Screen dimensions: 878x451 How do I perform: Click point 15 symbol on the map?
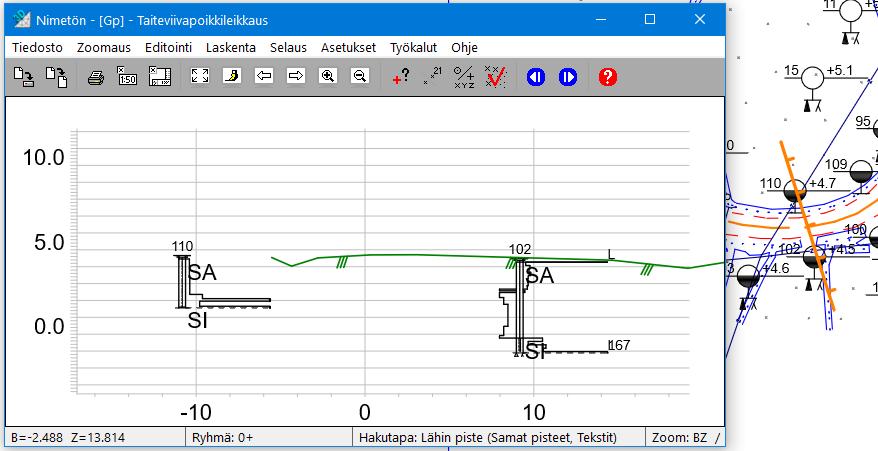(812, 79)
